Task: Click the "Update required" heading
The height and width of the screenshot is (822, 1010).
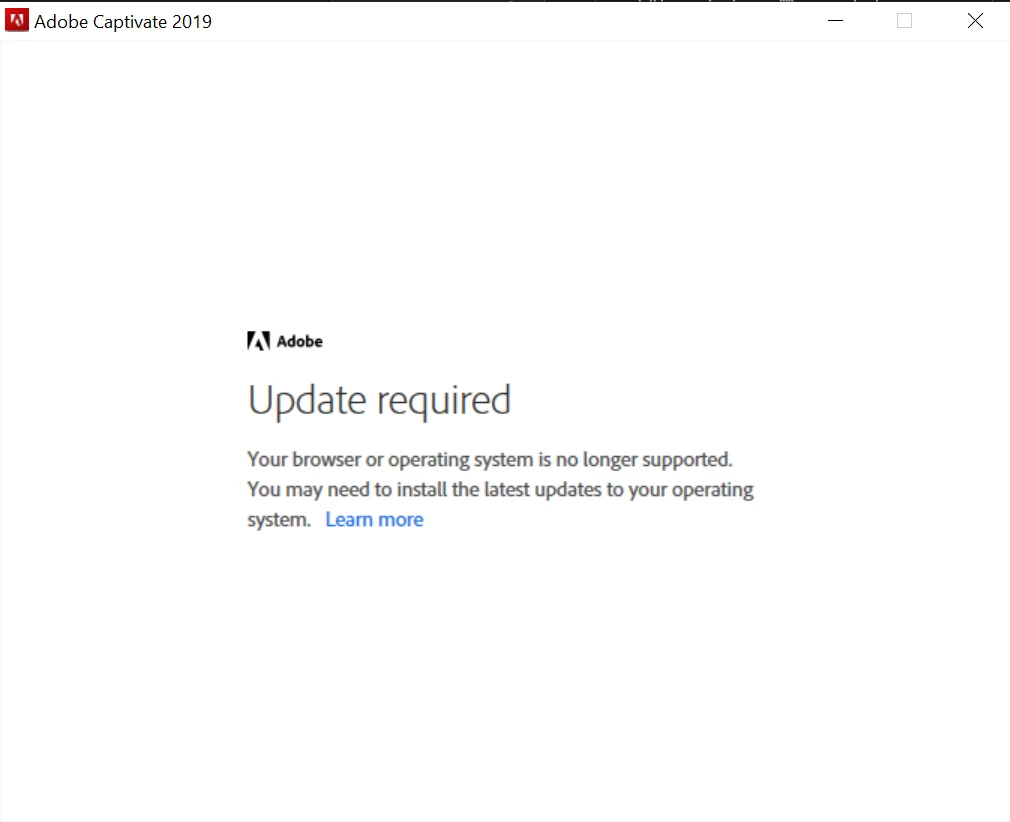Action: coord(379,401)
